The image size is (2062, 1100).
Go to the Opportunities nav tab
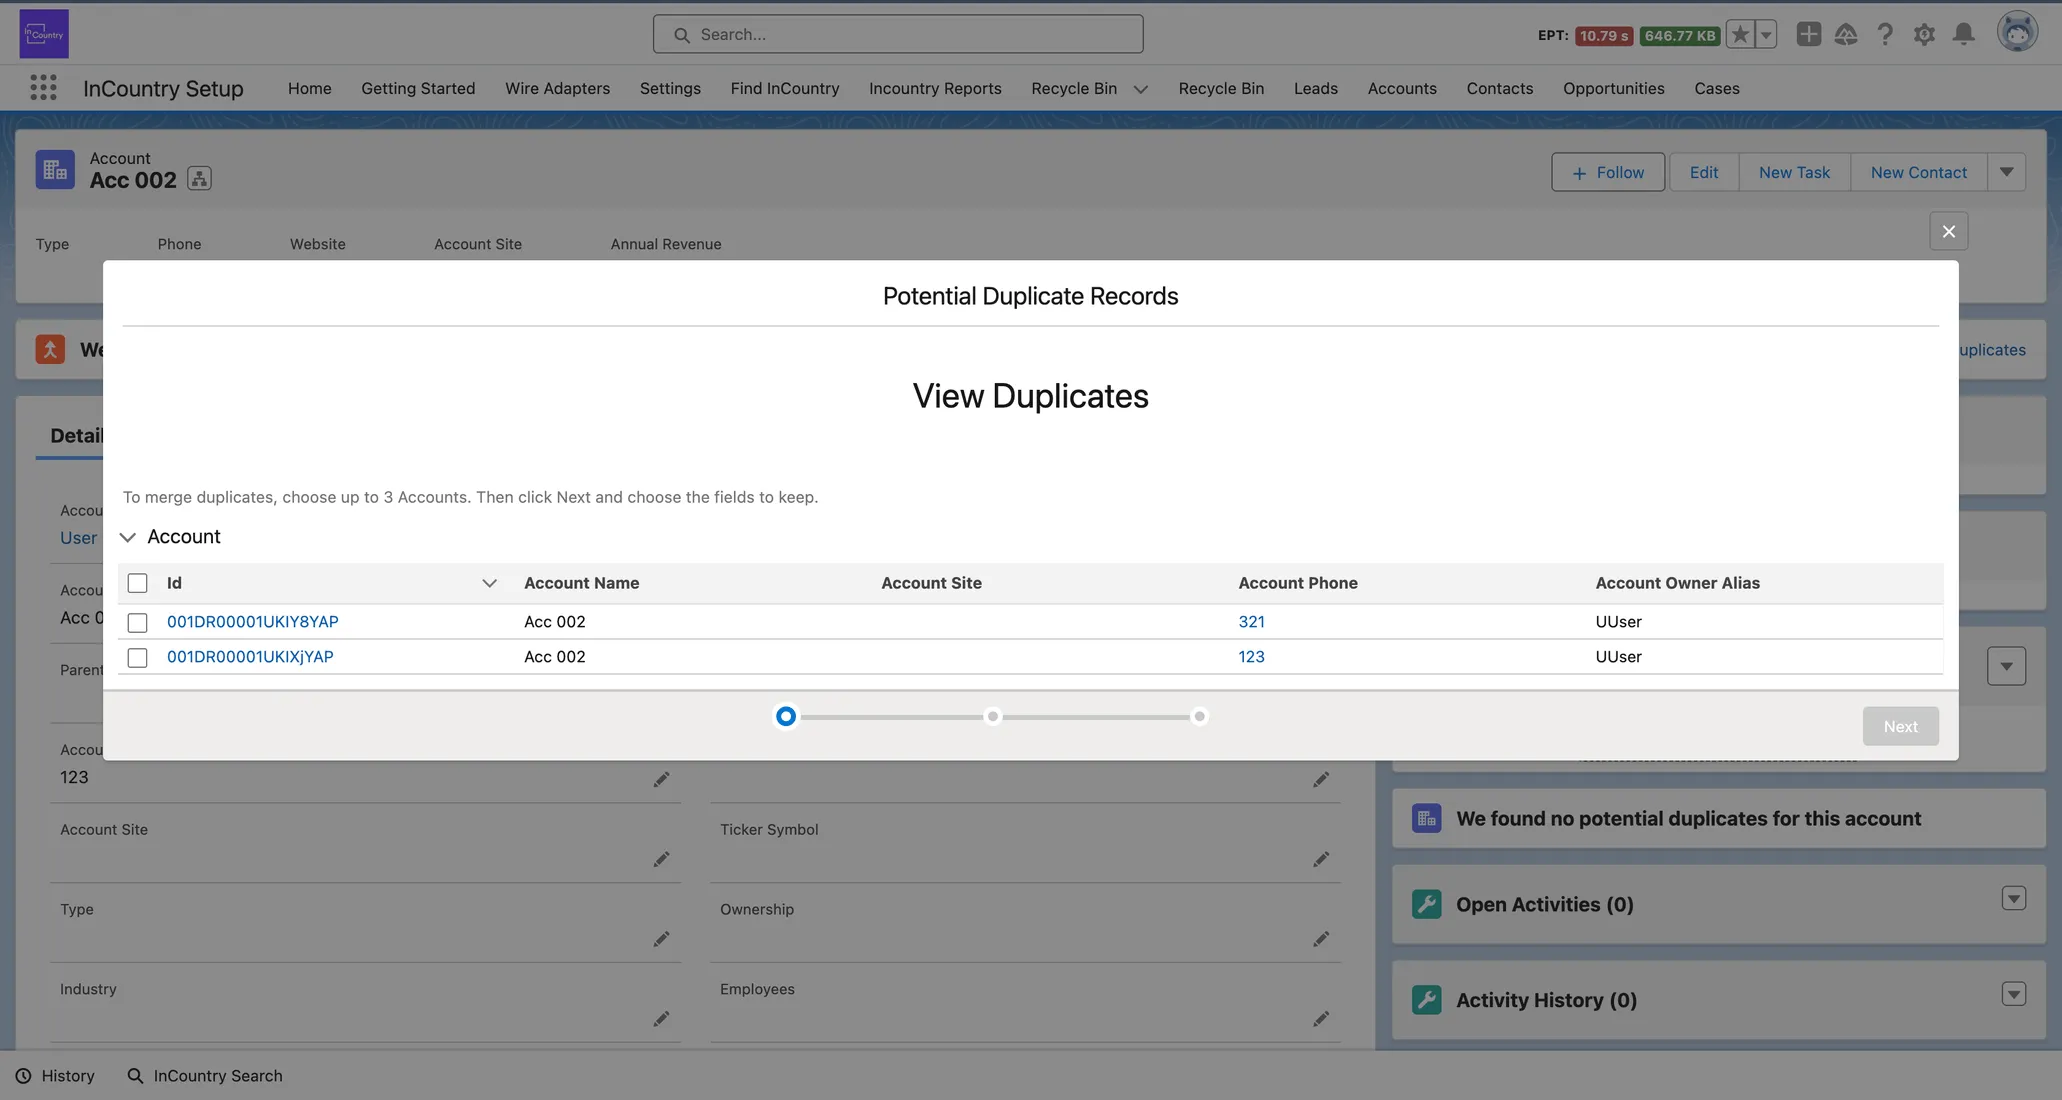point(1613,88)
